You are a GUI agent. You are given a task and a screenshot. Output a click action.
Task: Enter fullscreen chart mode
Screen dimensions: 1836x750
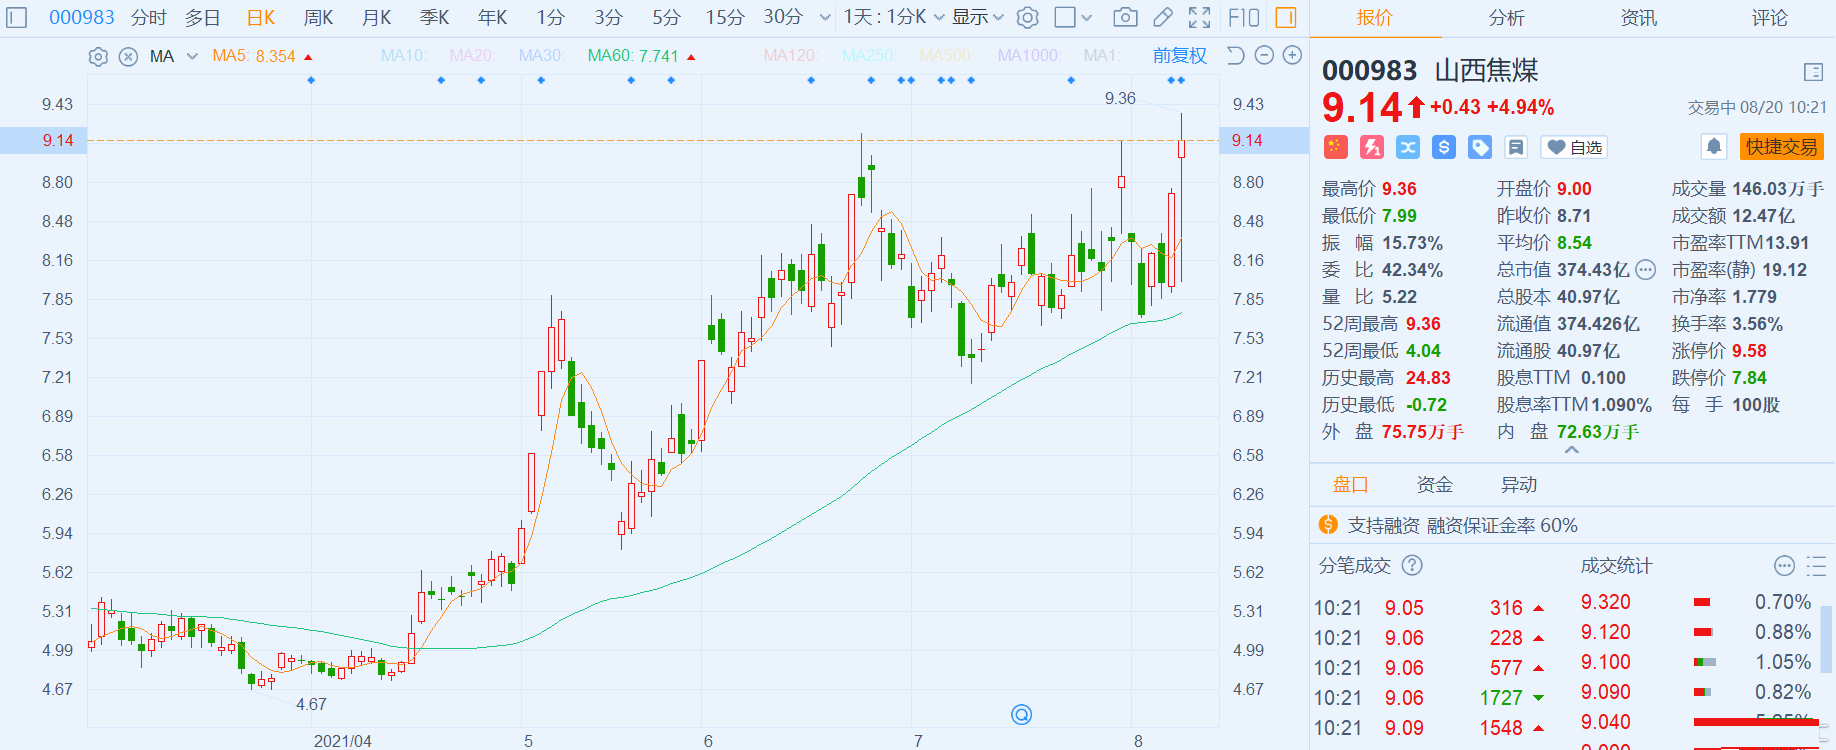(x=1199, y=17)
